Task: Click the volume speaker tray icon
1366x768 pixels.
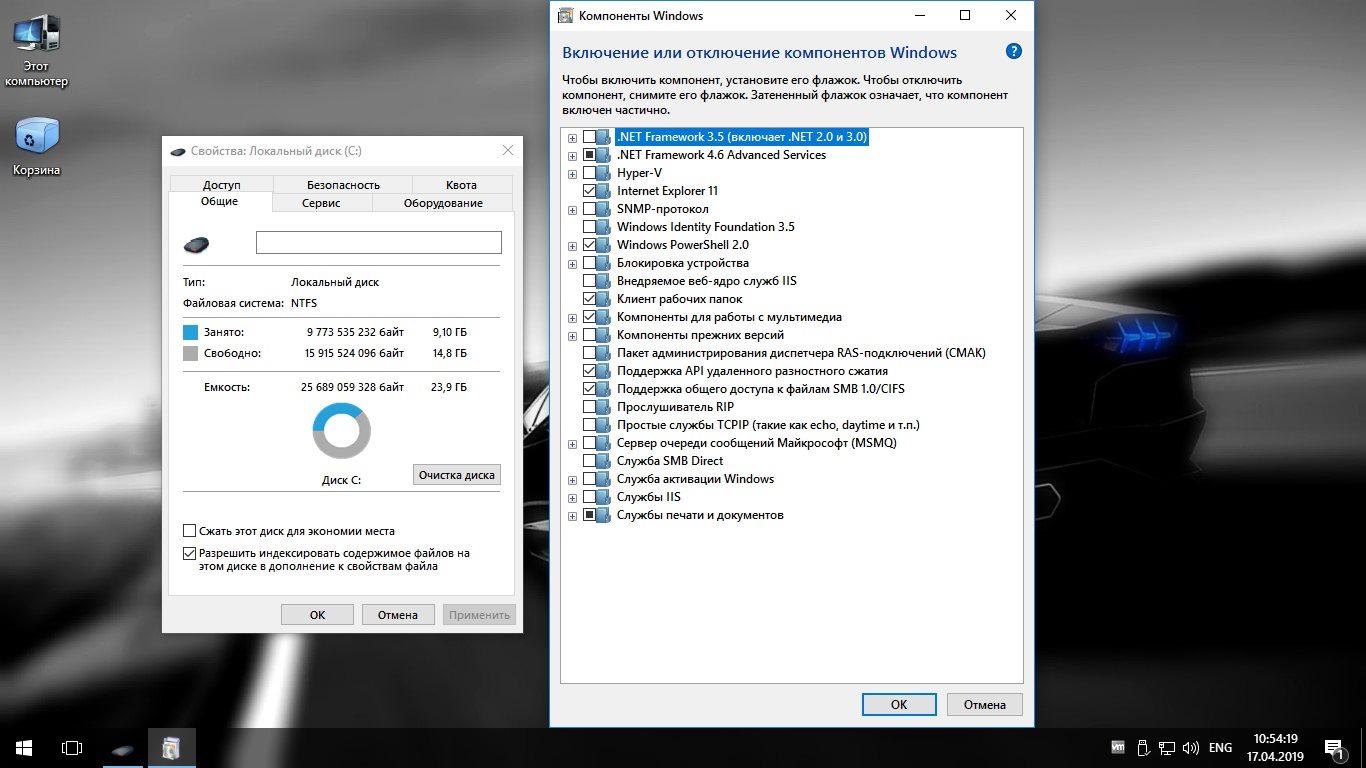Action: (1190, 747)
